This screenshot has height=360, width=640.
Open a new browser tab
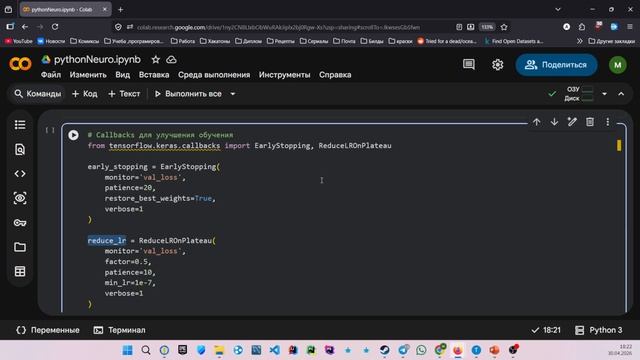[x=120, y=9]
